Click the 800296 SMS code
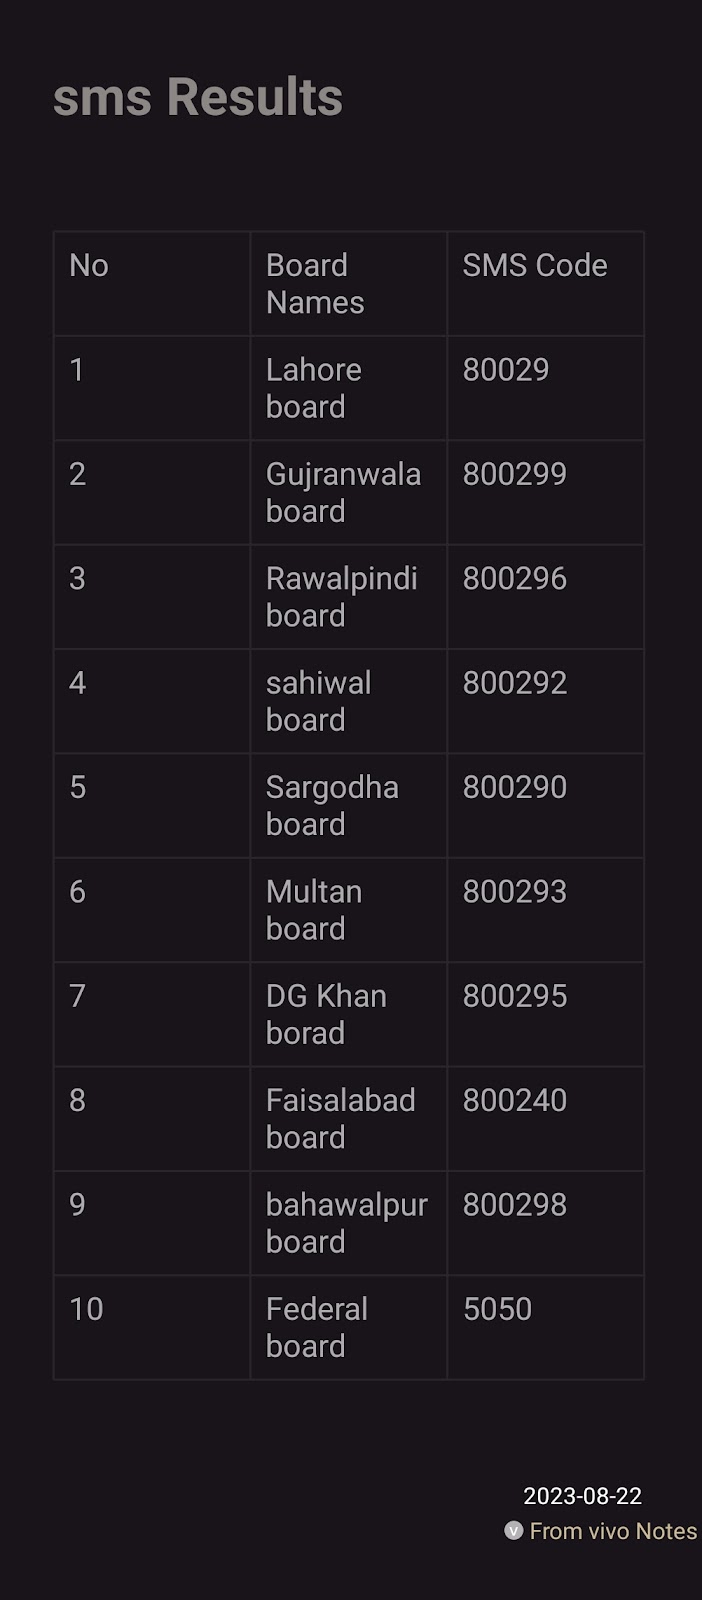The image size is (702, 1600). (515, 578)
